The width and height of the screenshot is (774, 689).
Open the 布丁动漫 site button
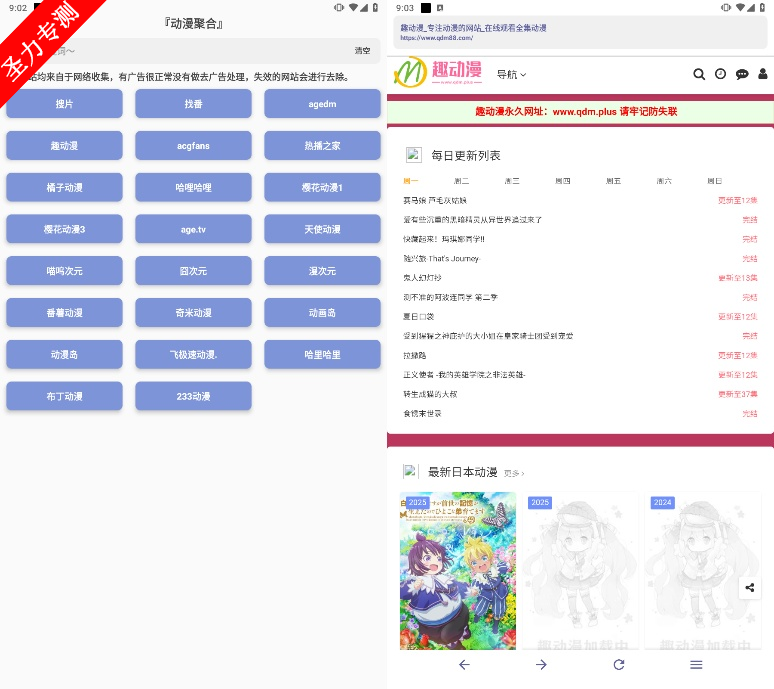tap(64, 396)
